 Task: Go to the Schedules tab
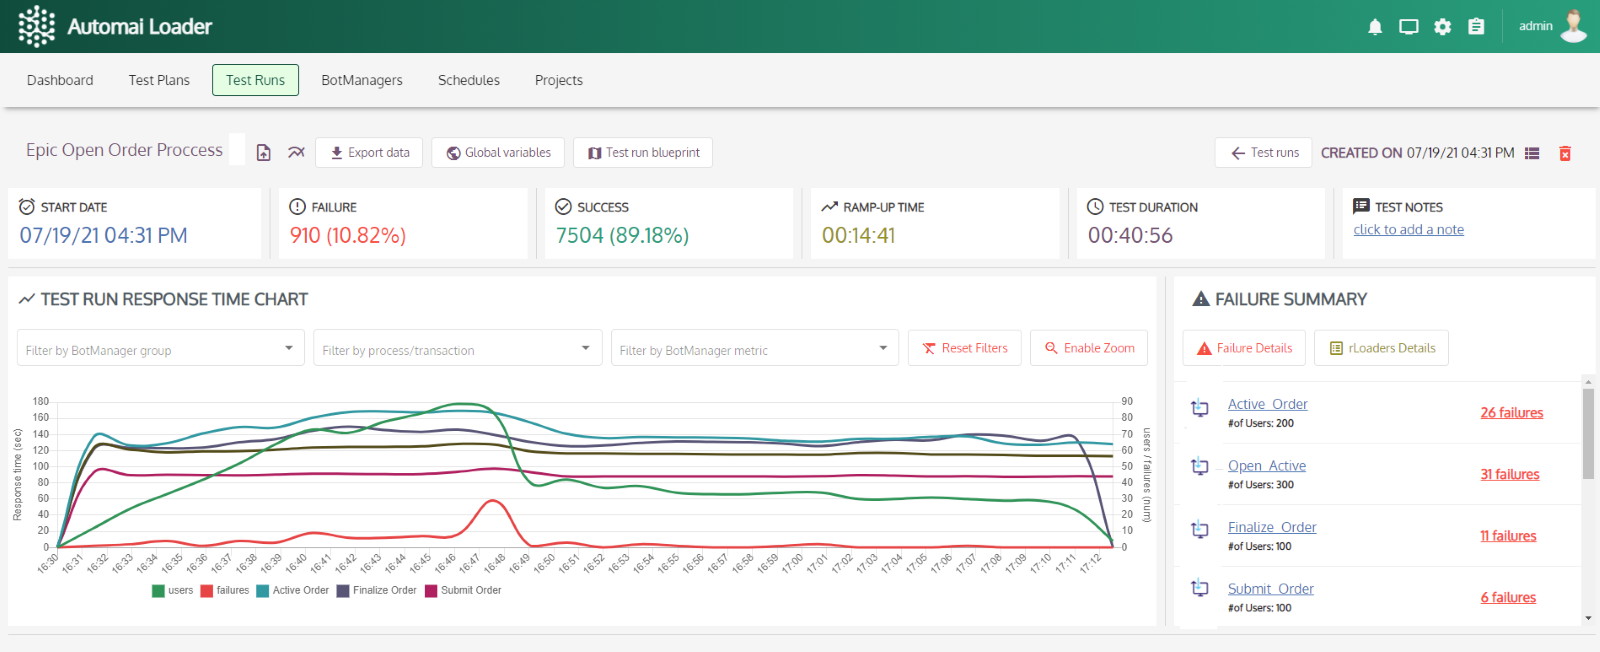click(x=468, y=80)
